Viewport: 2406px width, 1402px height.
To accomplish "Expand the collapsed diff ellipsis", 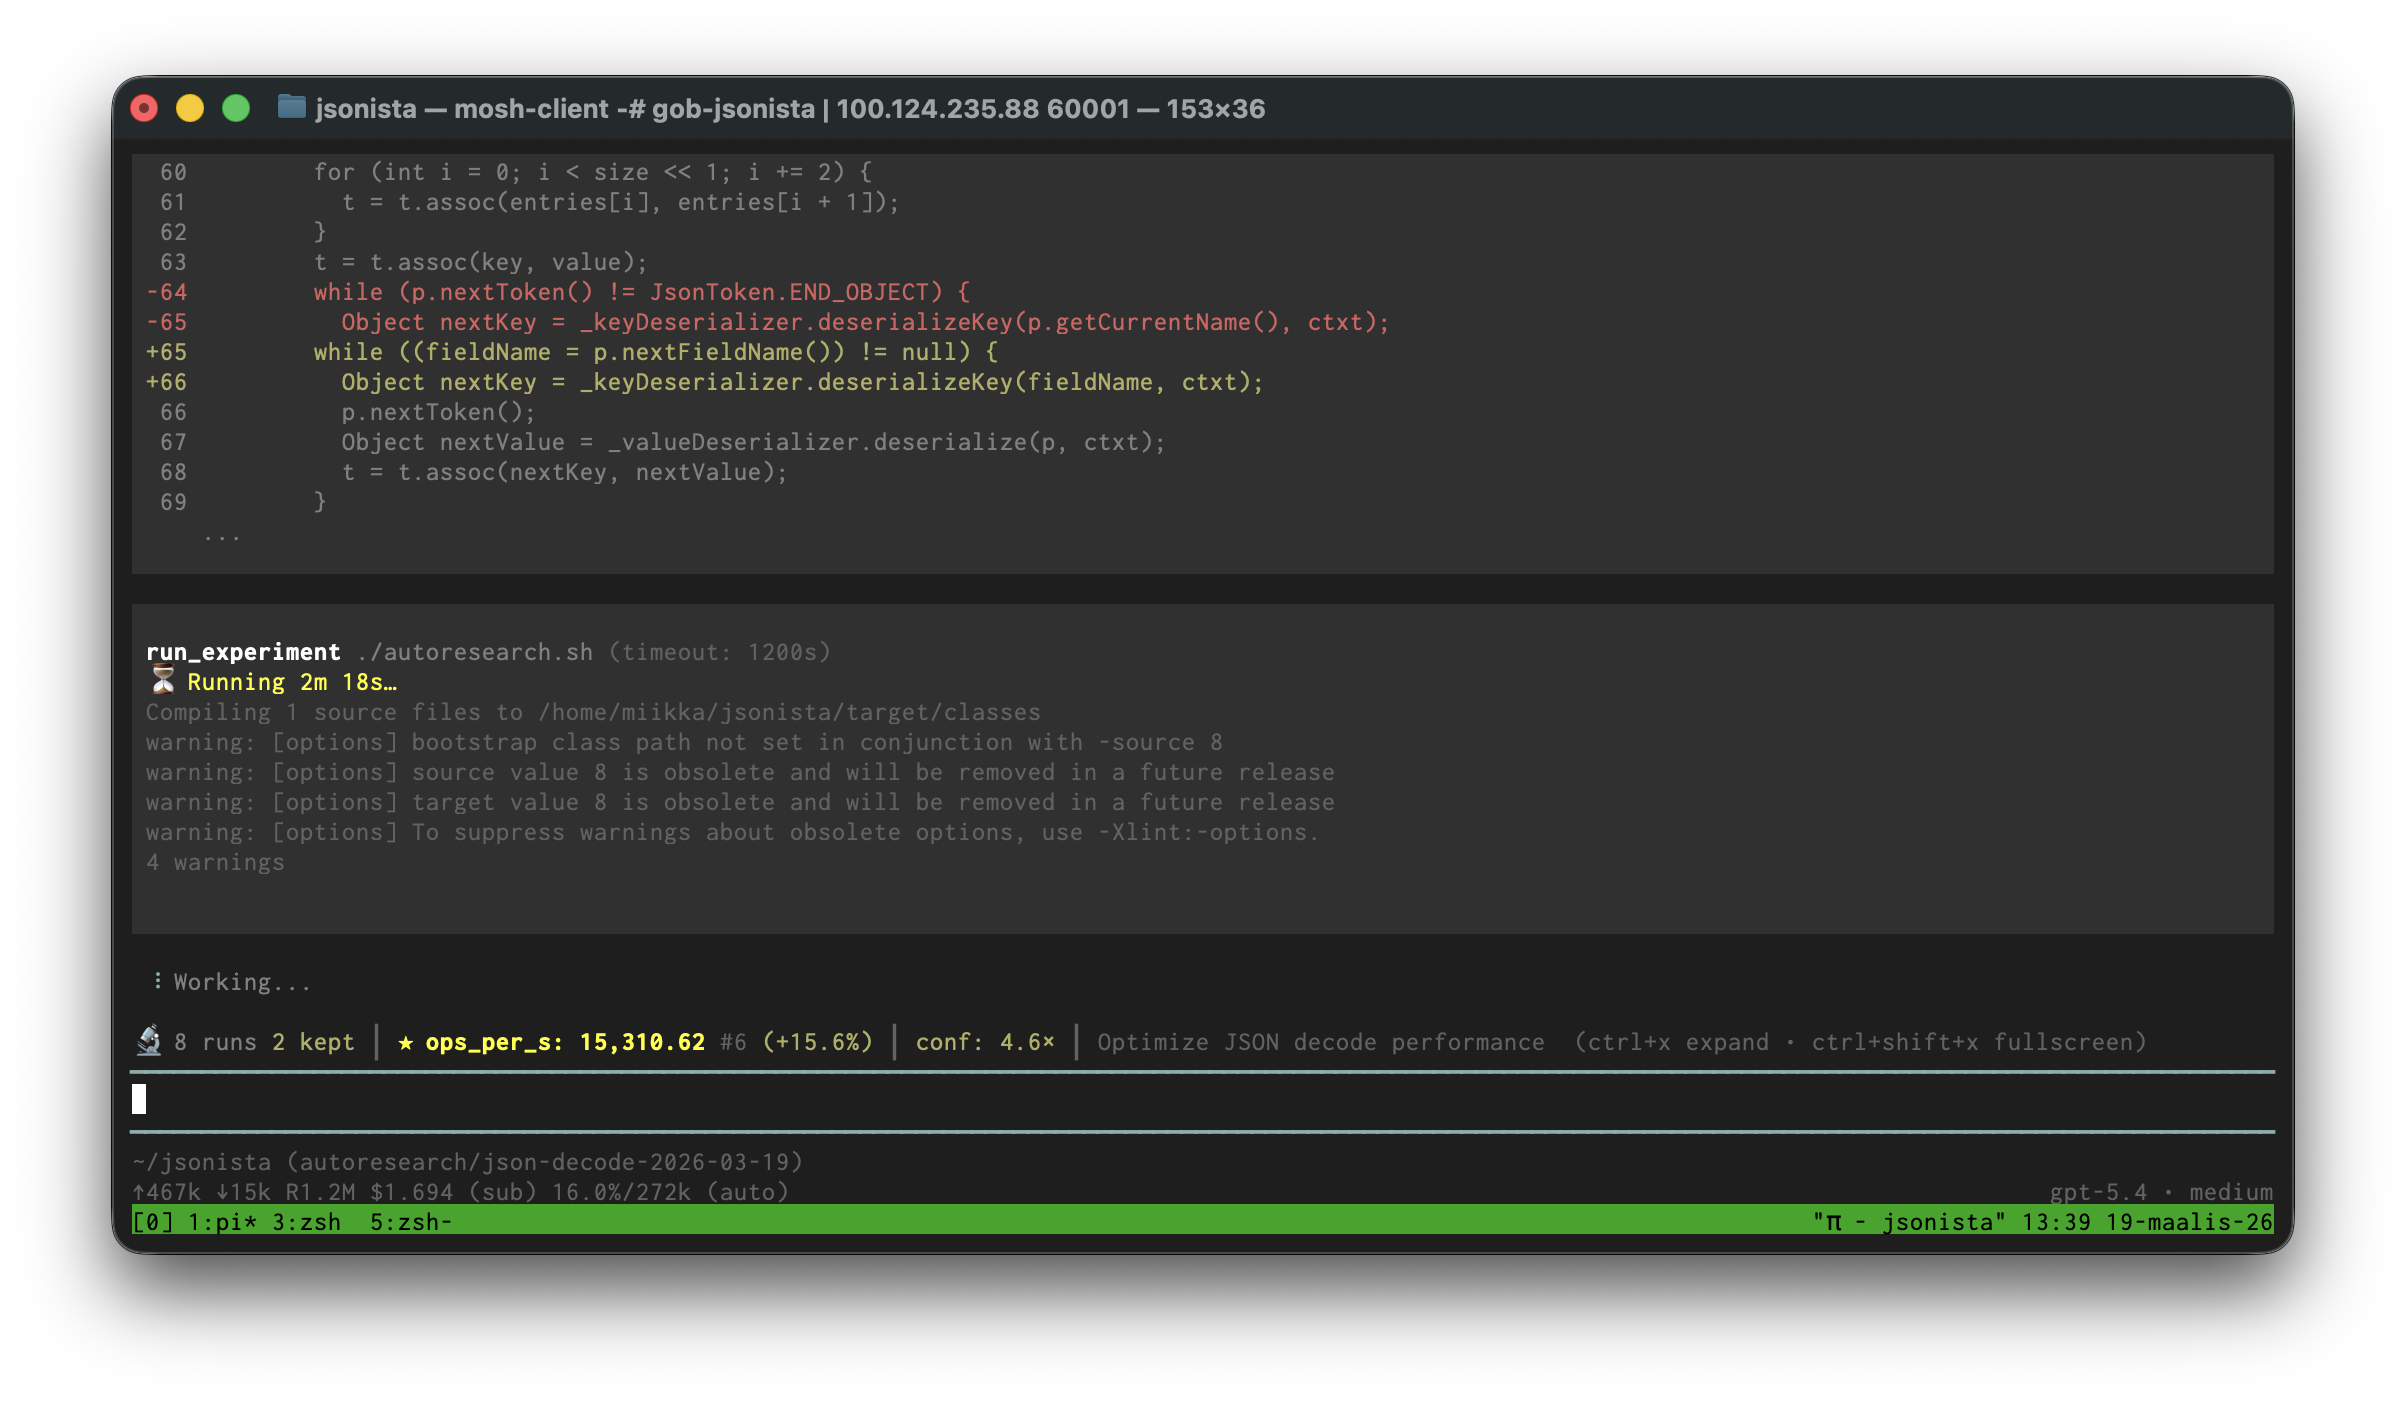I will 221,537.
